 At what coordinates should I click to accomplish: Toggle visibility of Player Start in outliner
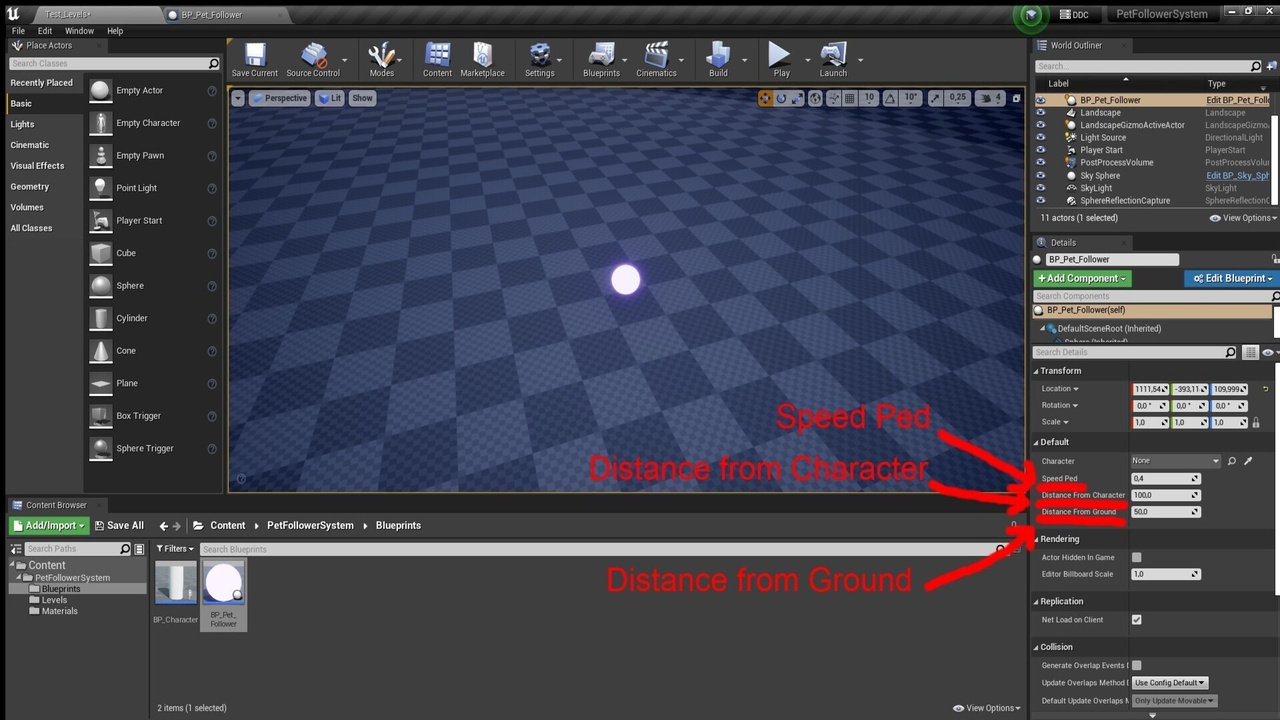click(x=1040, y=150)
